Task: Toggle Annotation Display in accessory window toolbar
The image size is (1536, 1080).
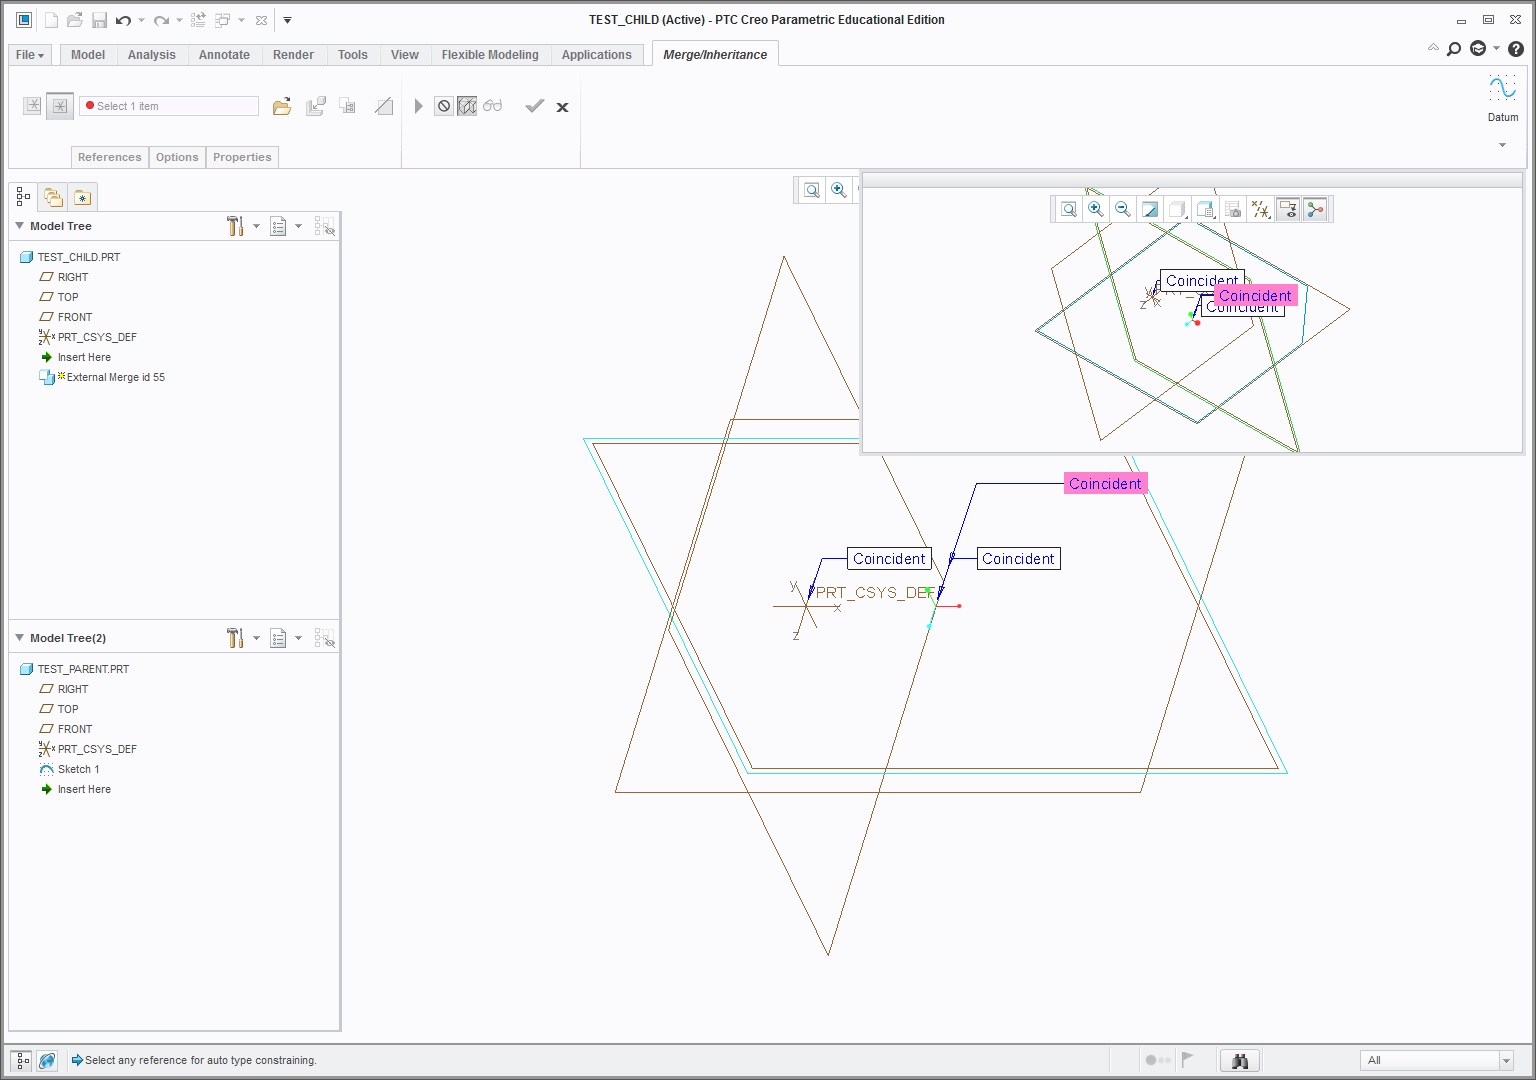Action: [1288, 209]
